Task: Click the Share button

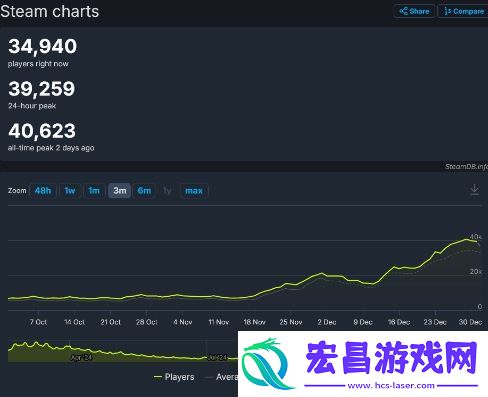Action: [414, 11]
